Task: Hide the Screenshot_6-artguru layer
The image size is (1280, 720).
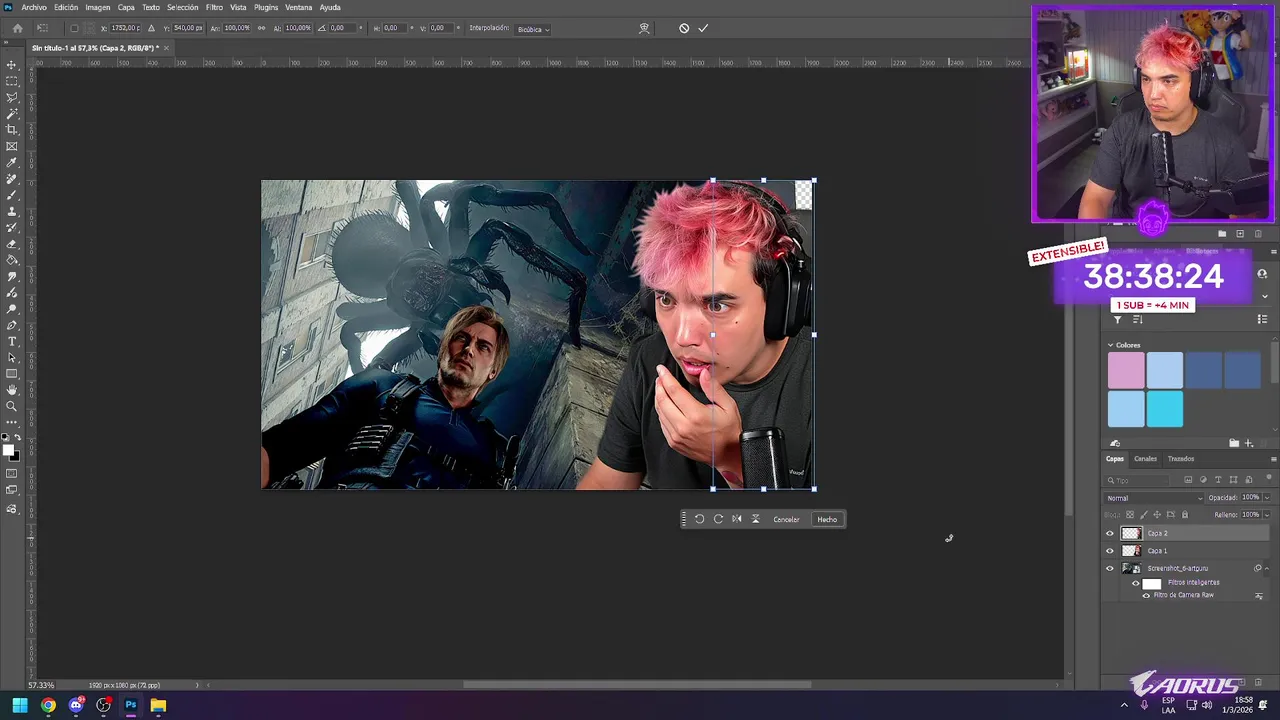Action: pyautogui.click(x=1109, y=568)
